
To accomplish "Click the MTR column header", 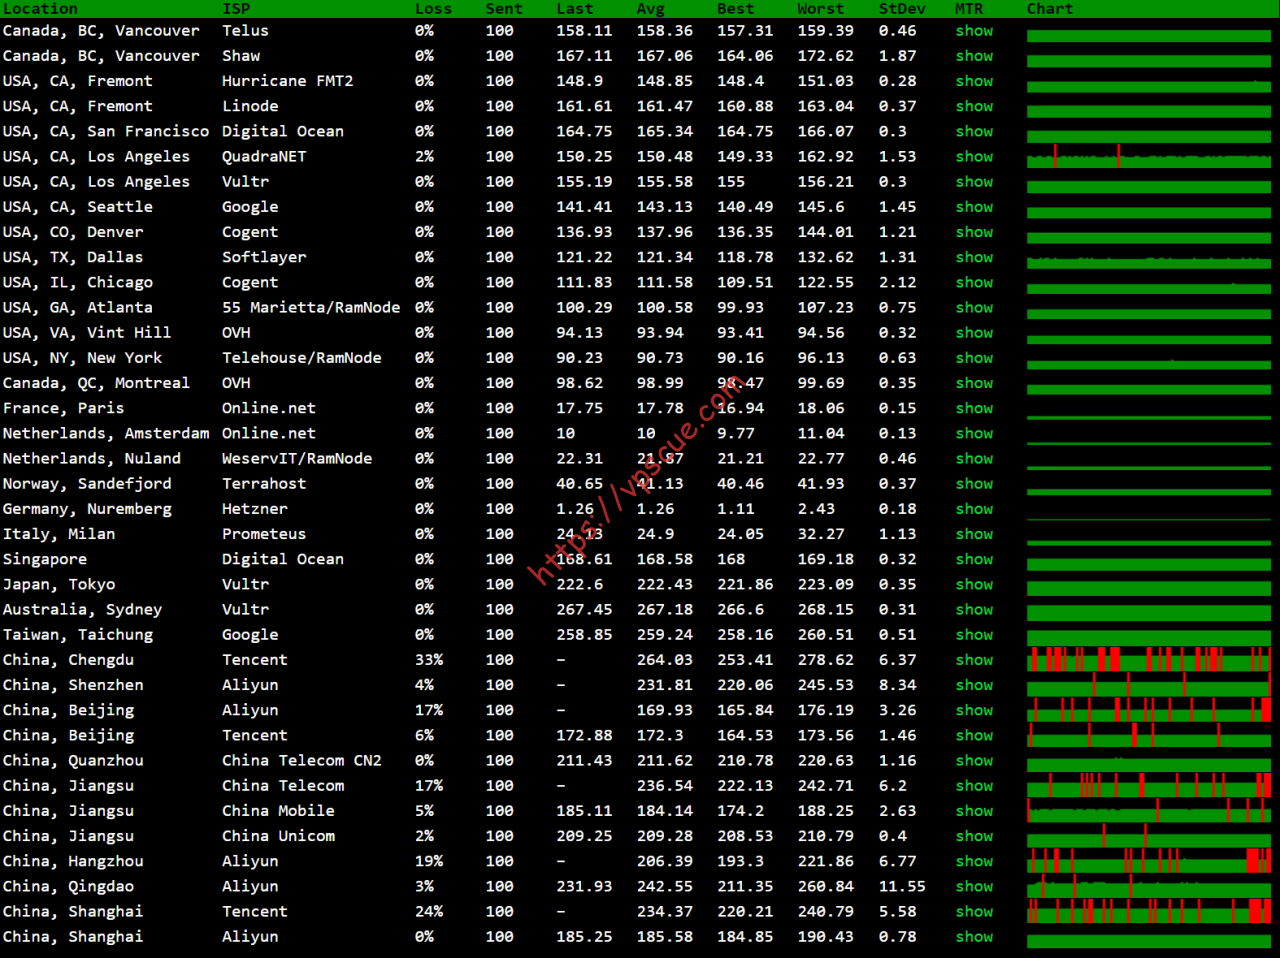I will click(969, 8).
